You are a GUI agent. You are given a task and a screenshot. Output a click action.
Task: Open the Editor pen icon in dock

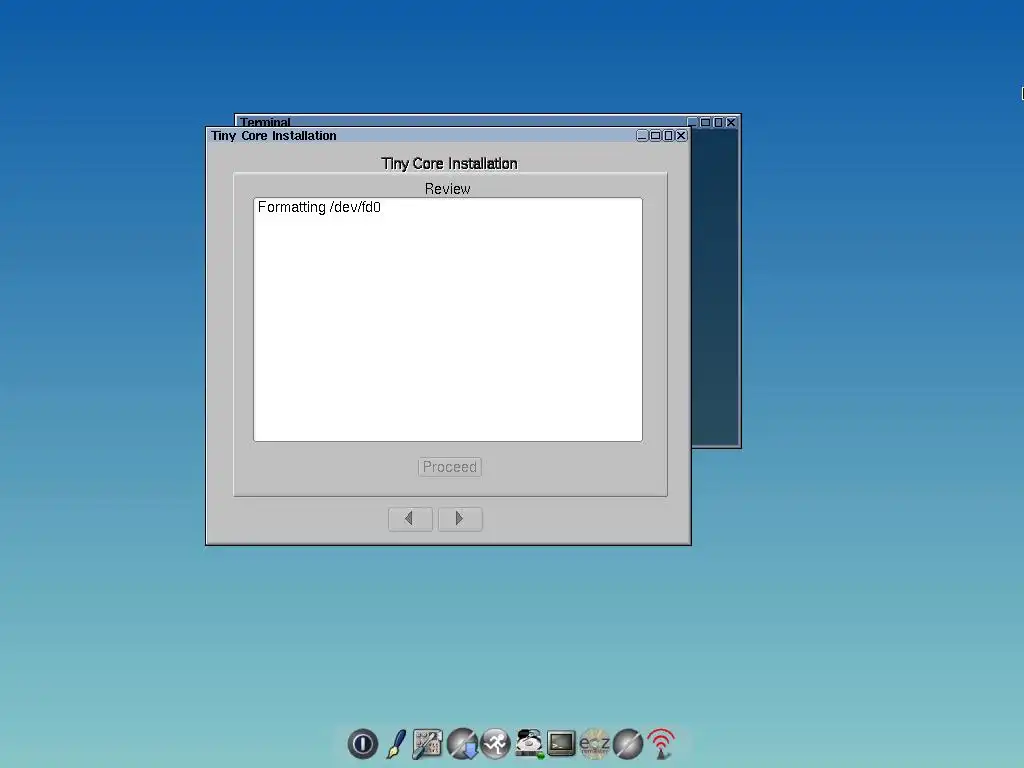point(396,744)
